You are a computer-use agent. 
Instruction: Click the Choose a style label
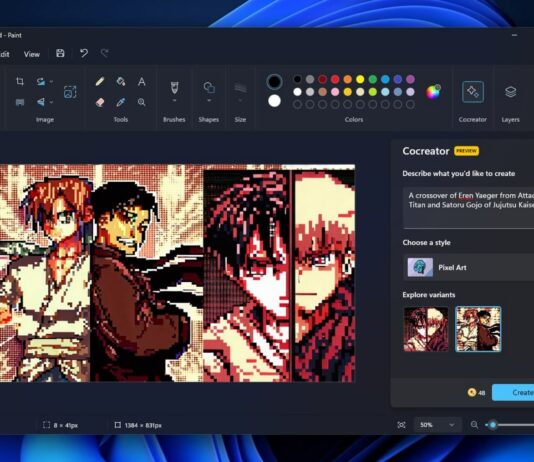(x=426, y=243)
